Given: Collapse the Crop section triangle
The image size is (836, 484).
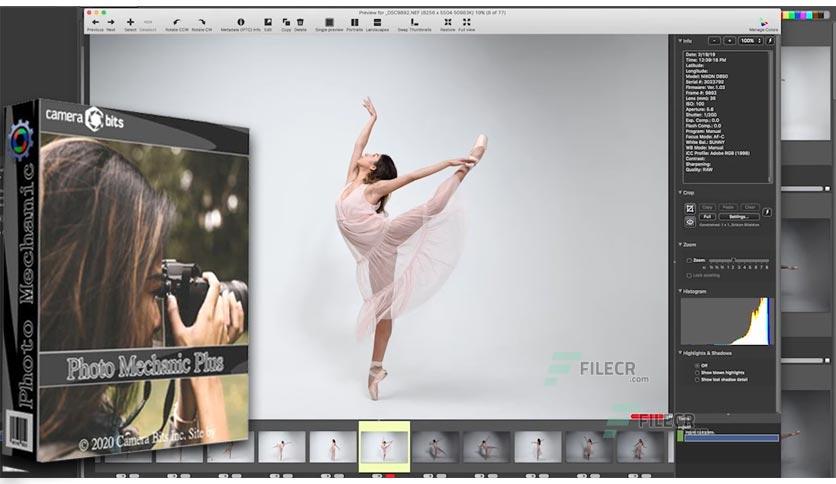Looking at the screenshot, I should [680, 192].
